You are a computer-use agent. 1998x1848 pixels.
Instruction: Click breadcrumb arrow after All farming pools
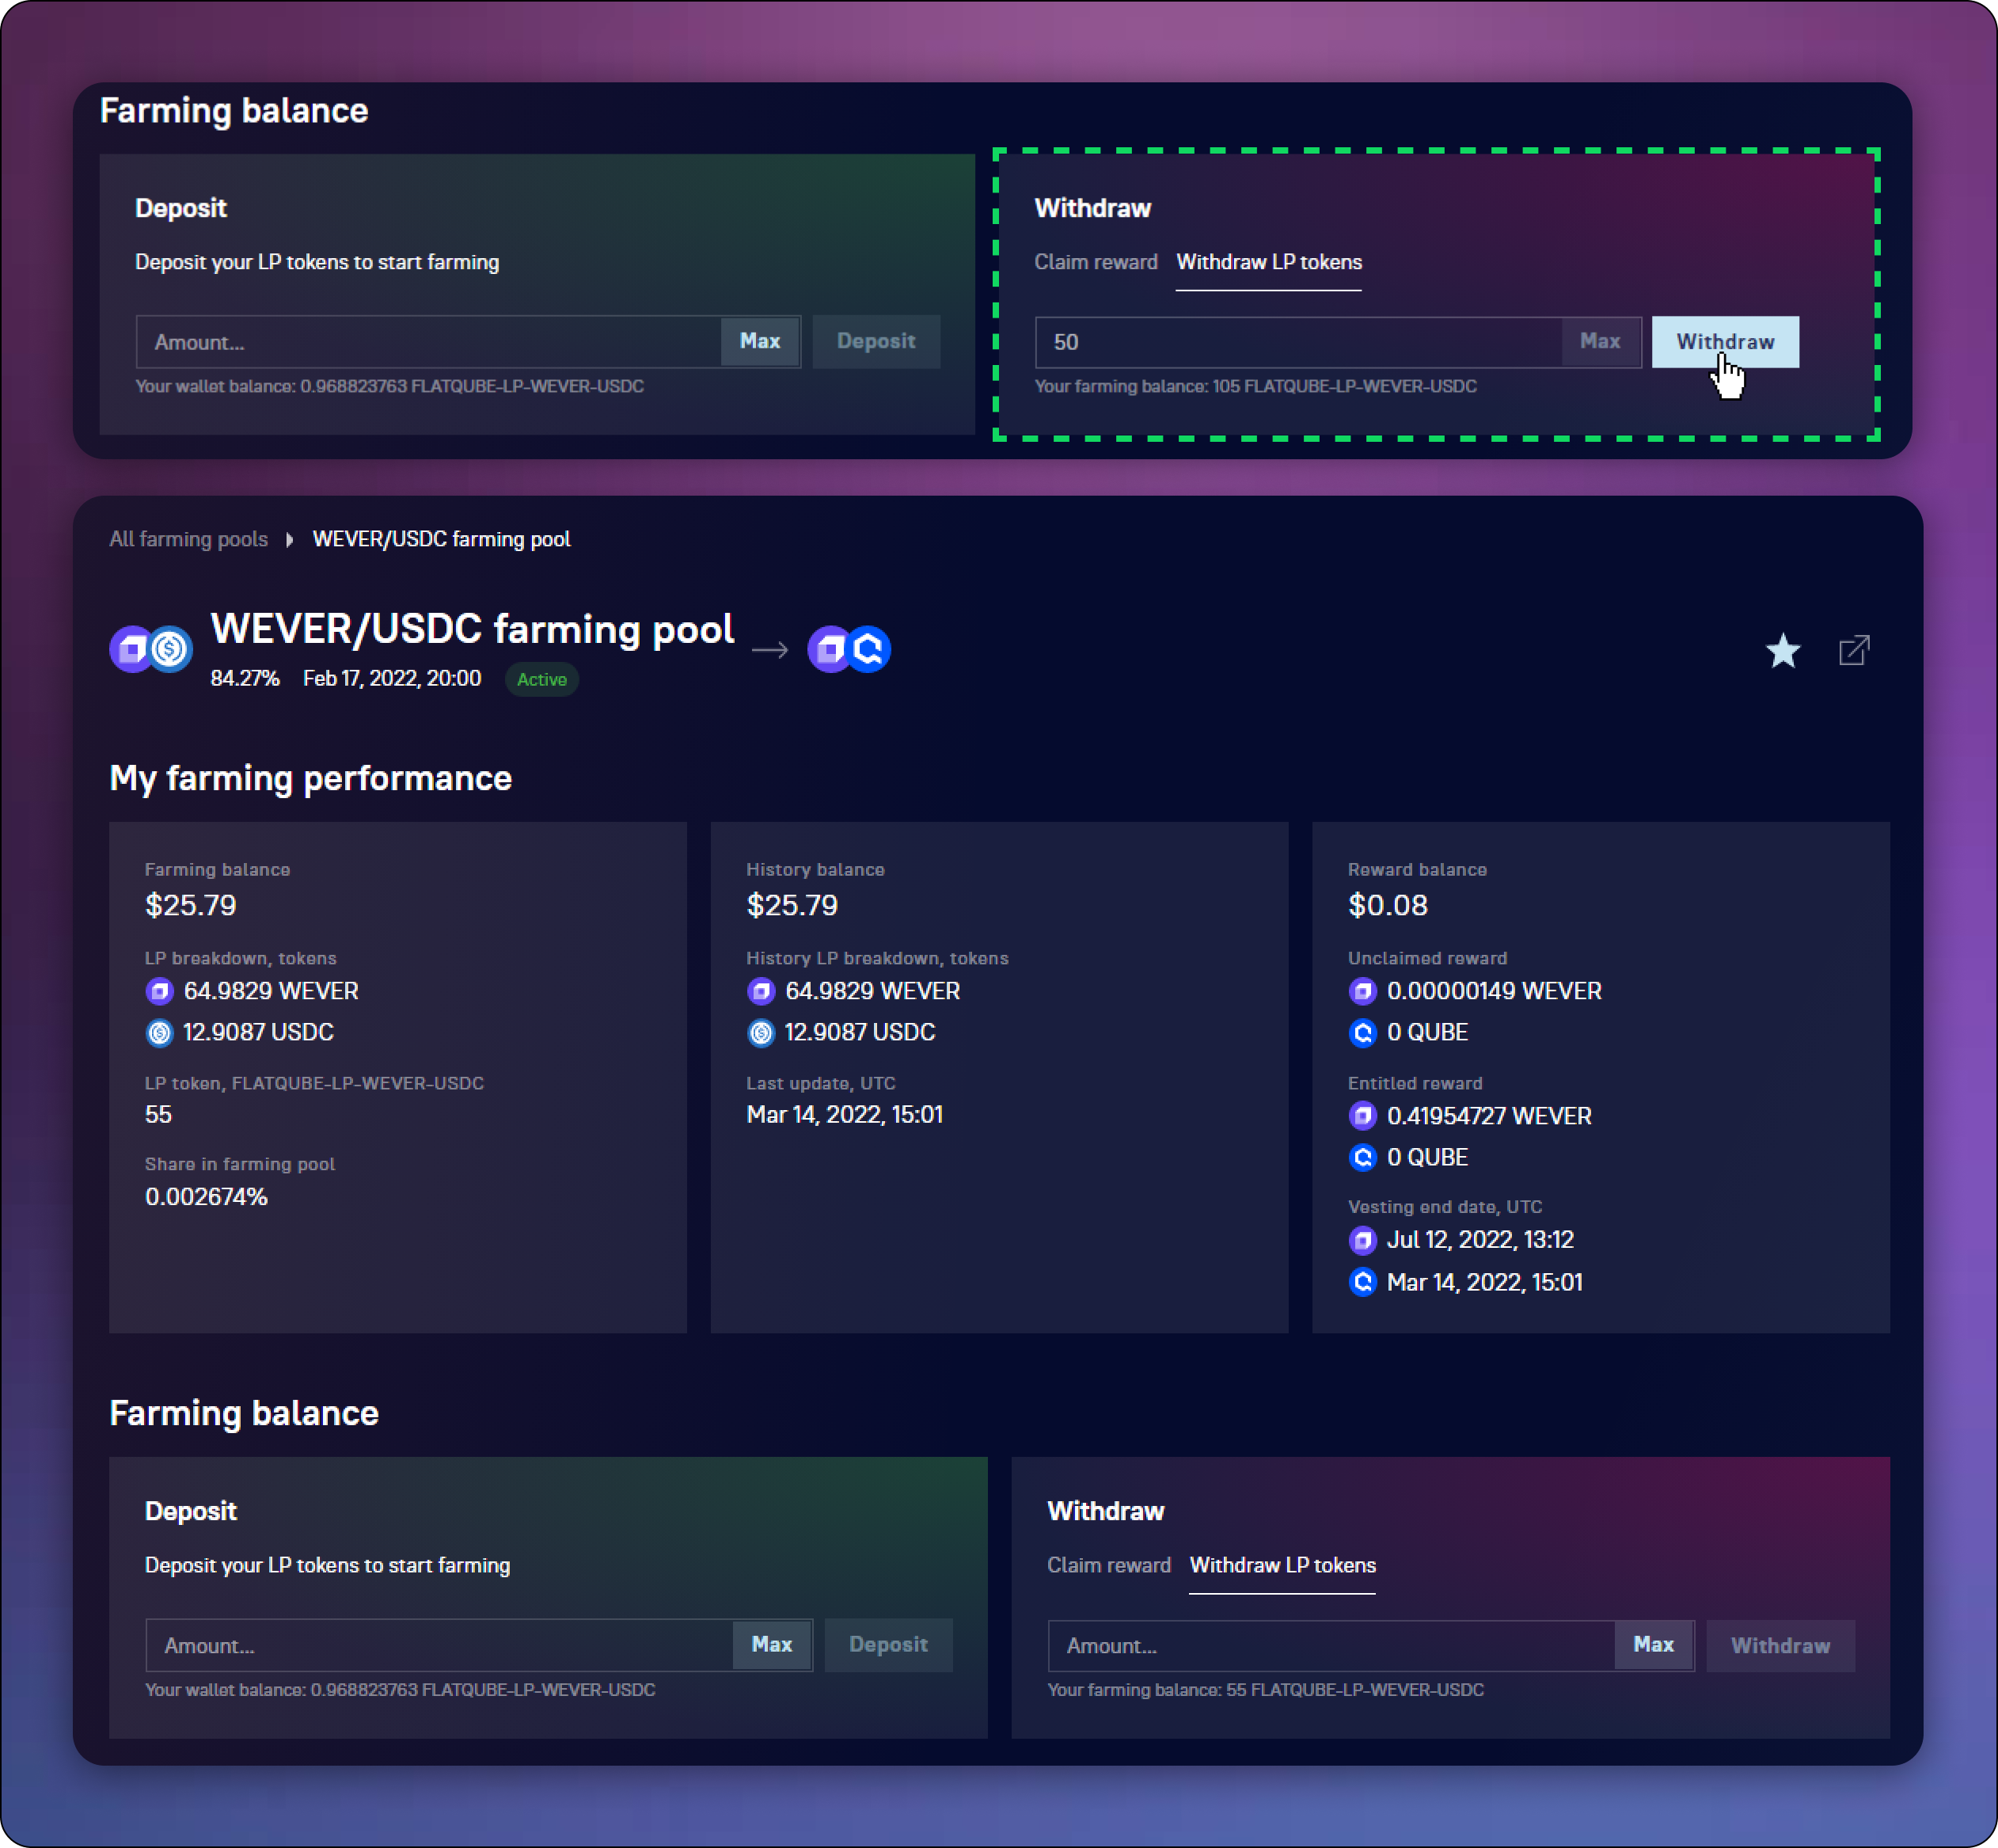(289, 540)
